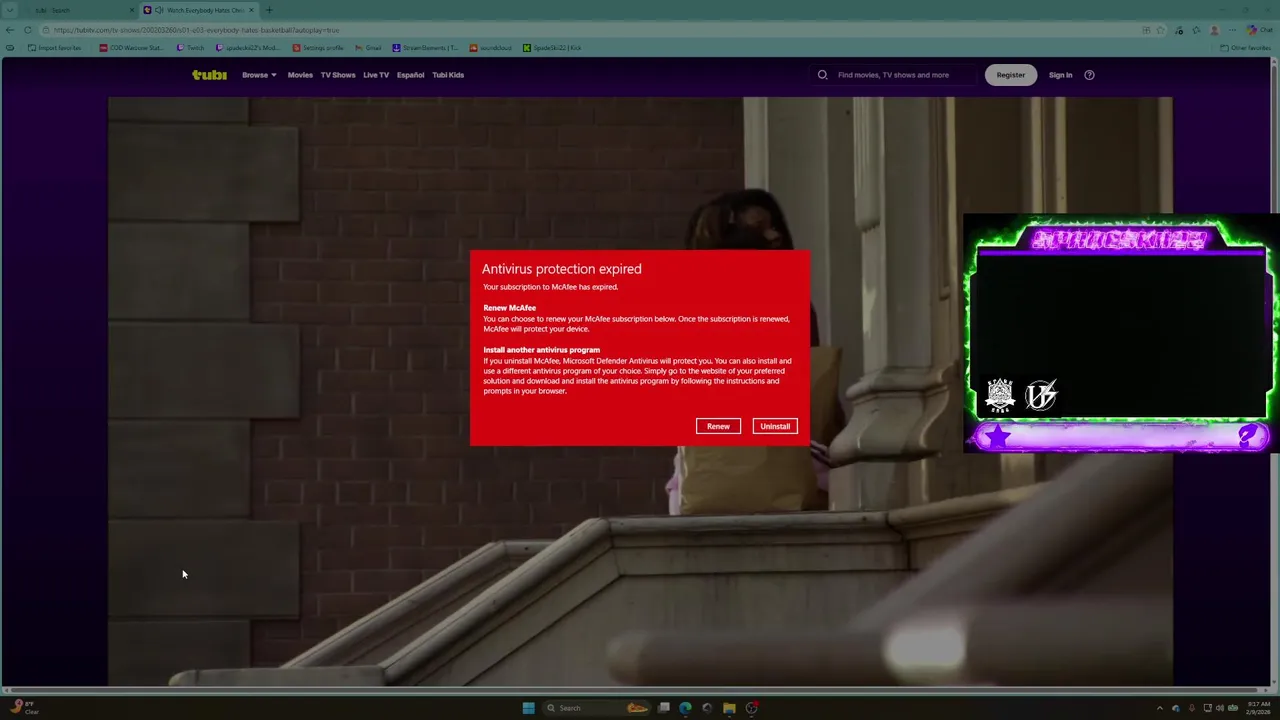
Task: Open the Copilot Chat button
Action: coord(1258,30)
